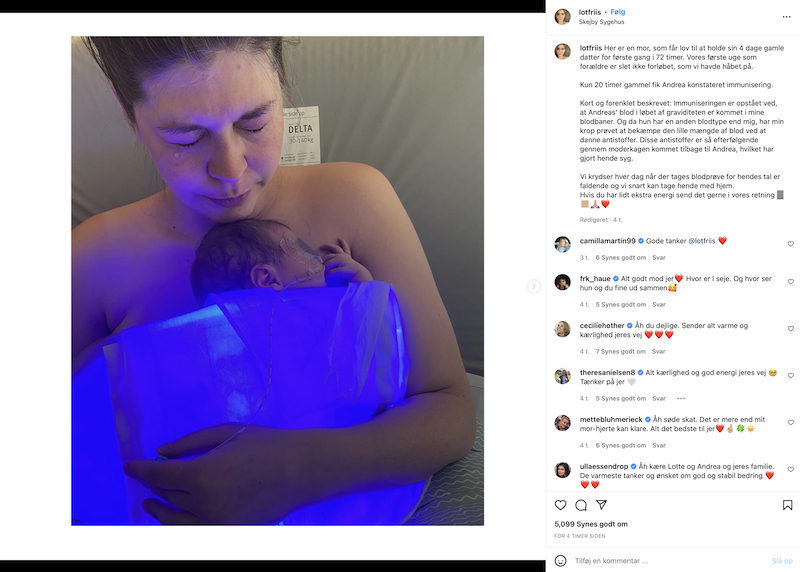View the 5,099 likes list
This screenshot has height=572, width=800.
point(591,524)
